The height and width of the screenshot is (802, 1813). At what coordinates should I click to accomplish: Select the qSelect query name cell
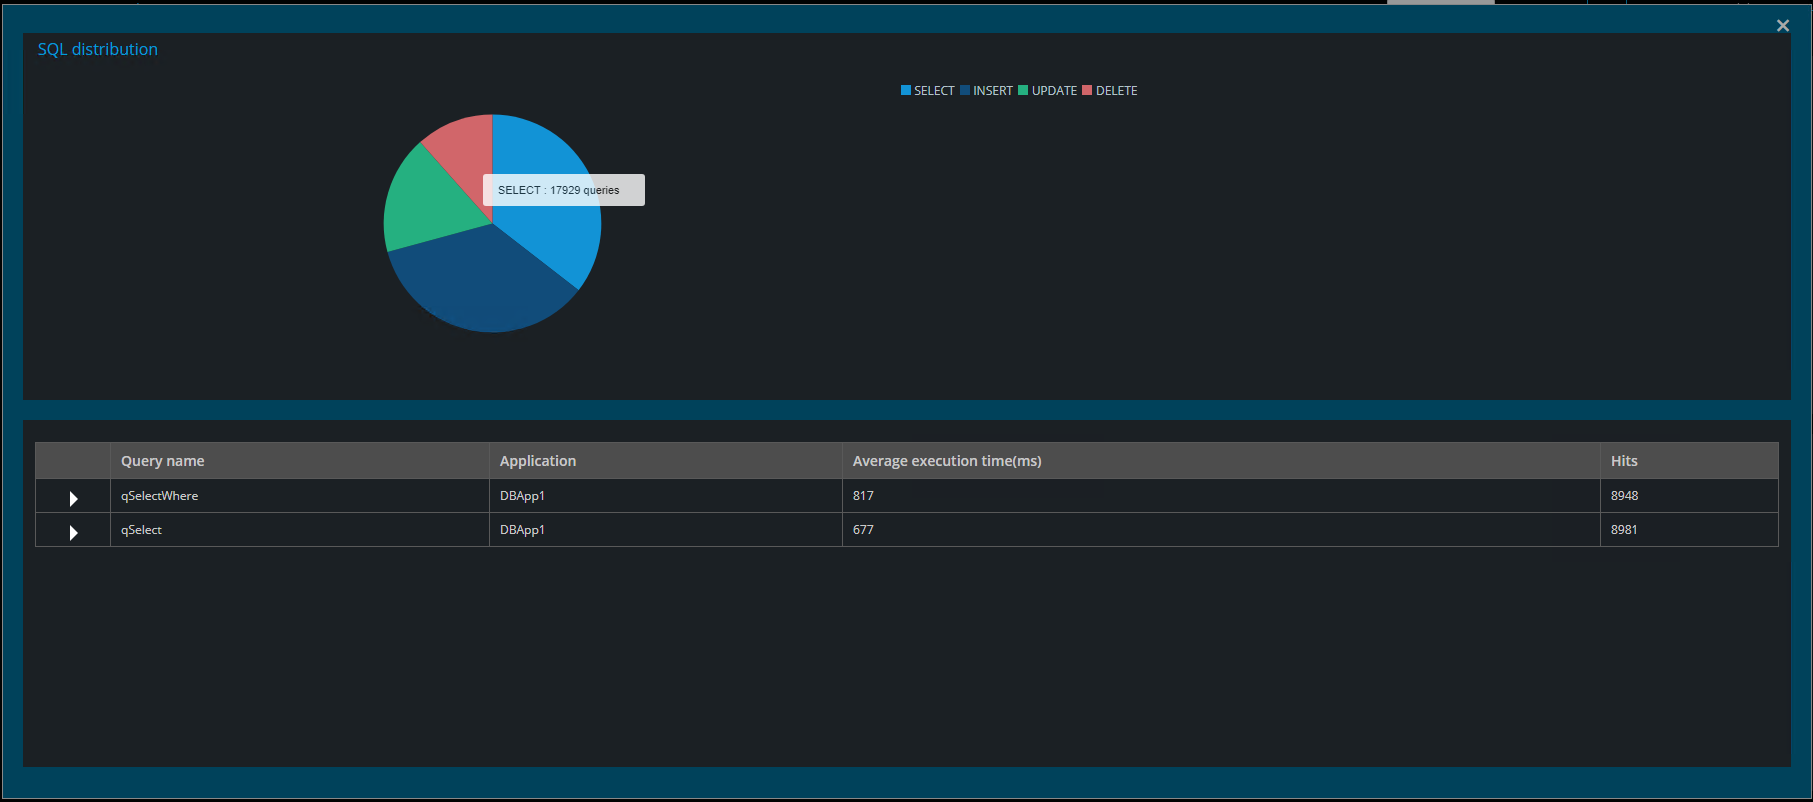coord(141,530)
